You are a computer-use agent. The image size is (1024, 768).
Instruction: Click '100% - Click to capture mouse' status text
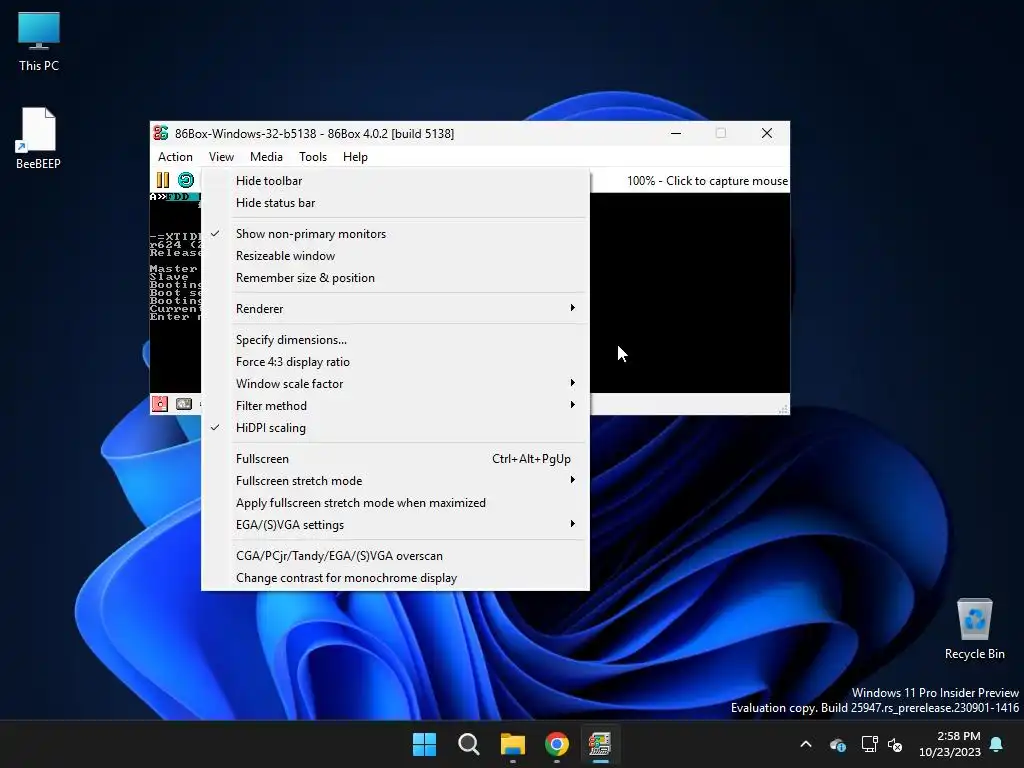(707, 181)
